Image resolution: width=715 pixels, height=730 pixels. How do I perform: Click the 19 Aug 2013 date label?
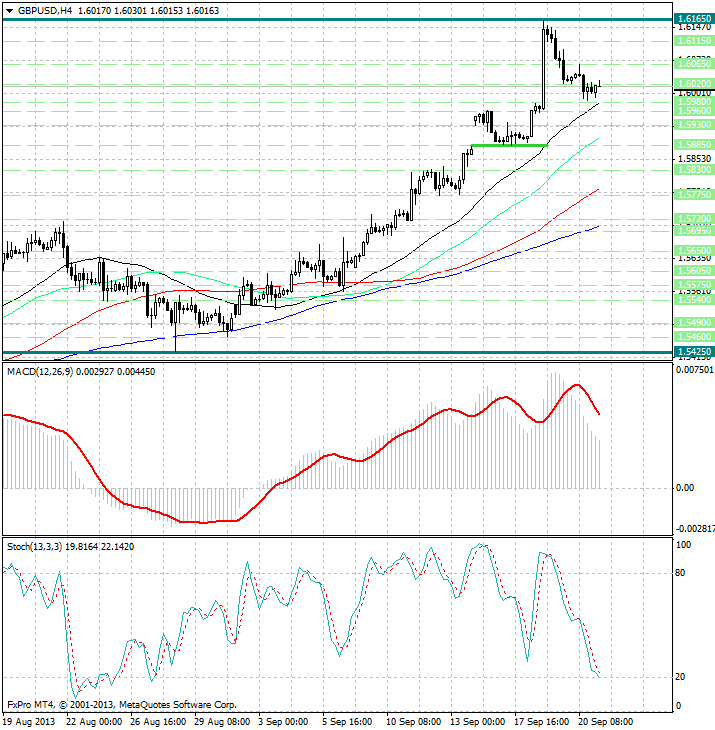(29, 720)
